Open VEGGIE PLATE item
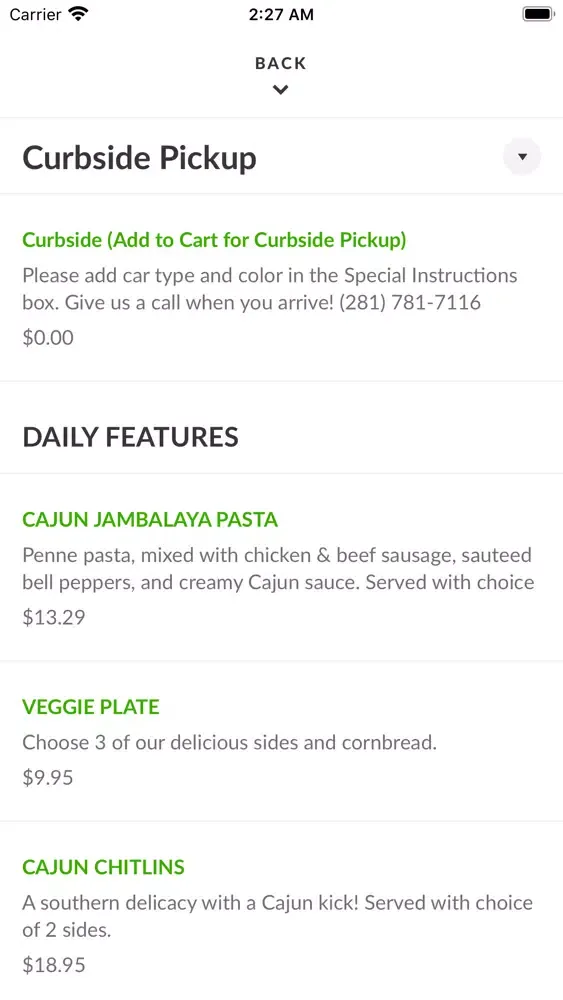This screenshot has width=563, height=1000. tap(91, 707)
